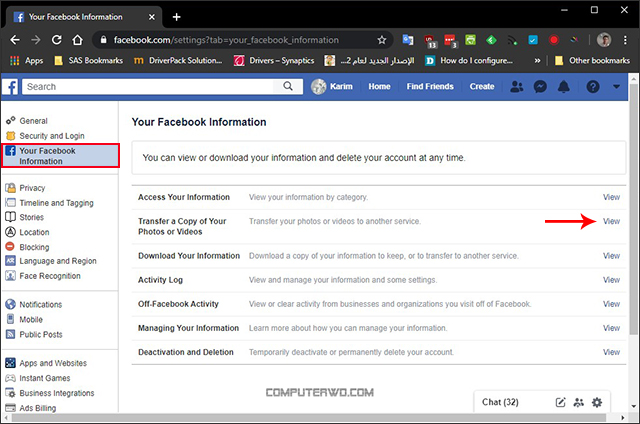Viewport: 640px width, 424px height.
Task: Open the Messenger icon
Action: point(540,87)
